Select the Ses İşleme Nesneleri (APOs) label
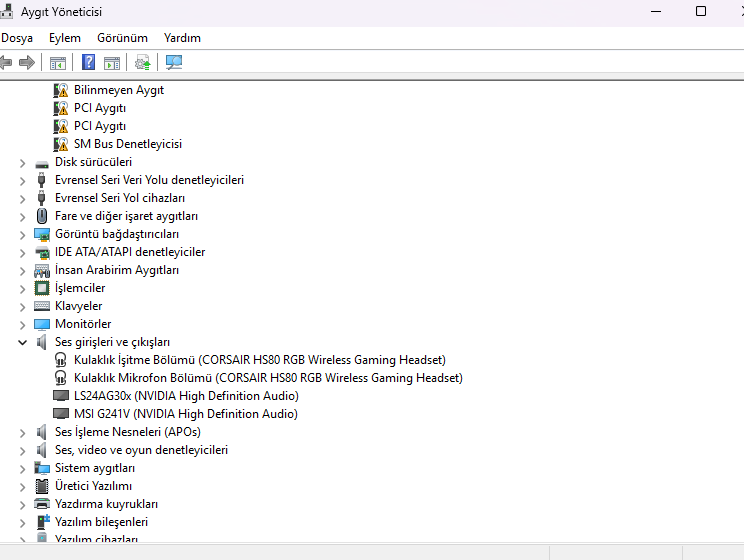 (128, 432)
